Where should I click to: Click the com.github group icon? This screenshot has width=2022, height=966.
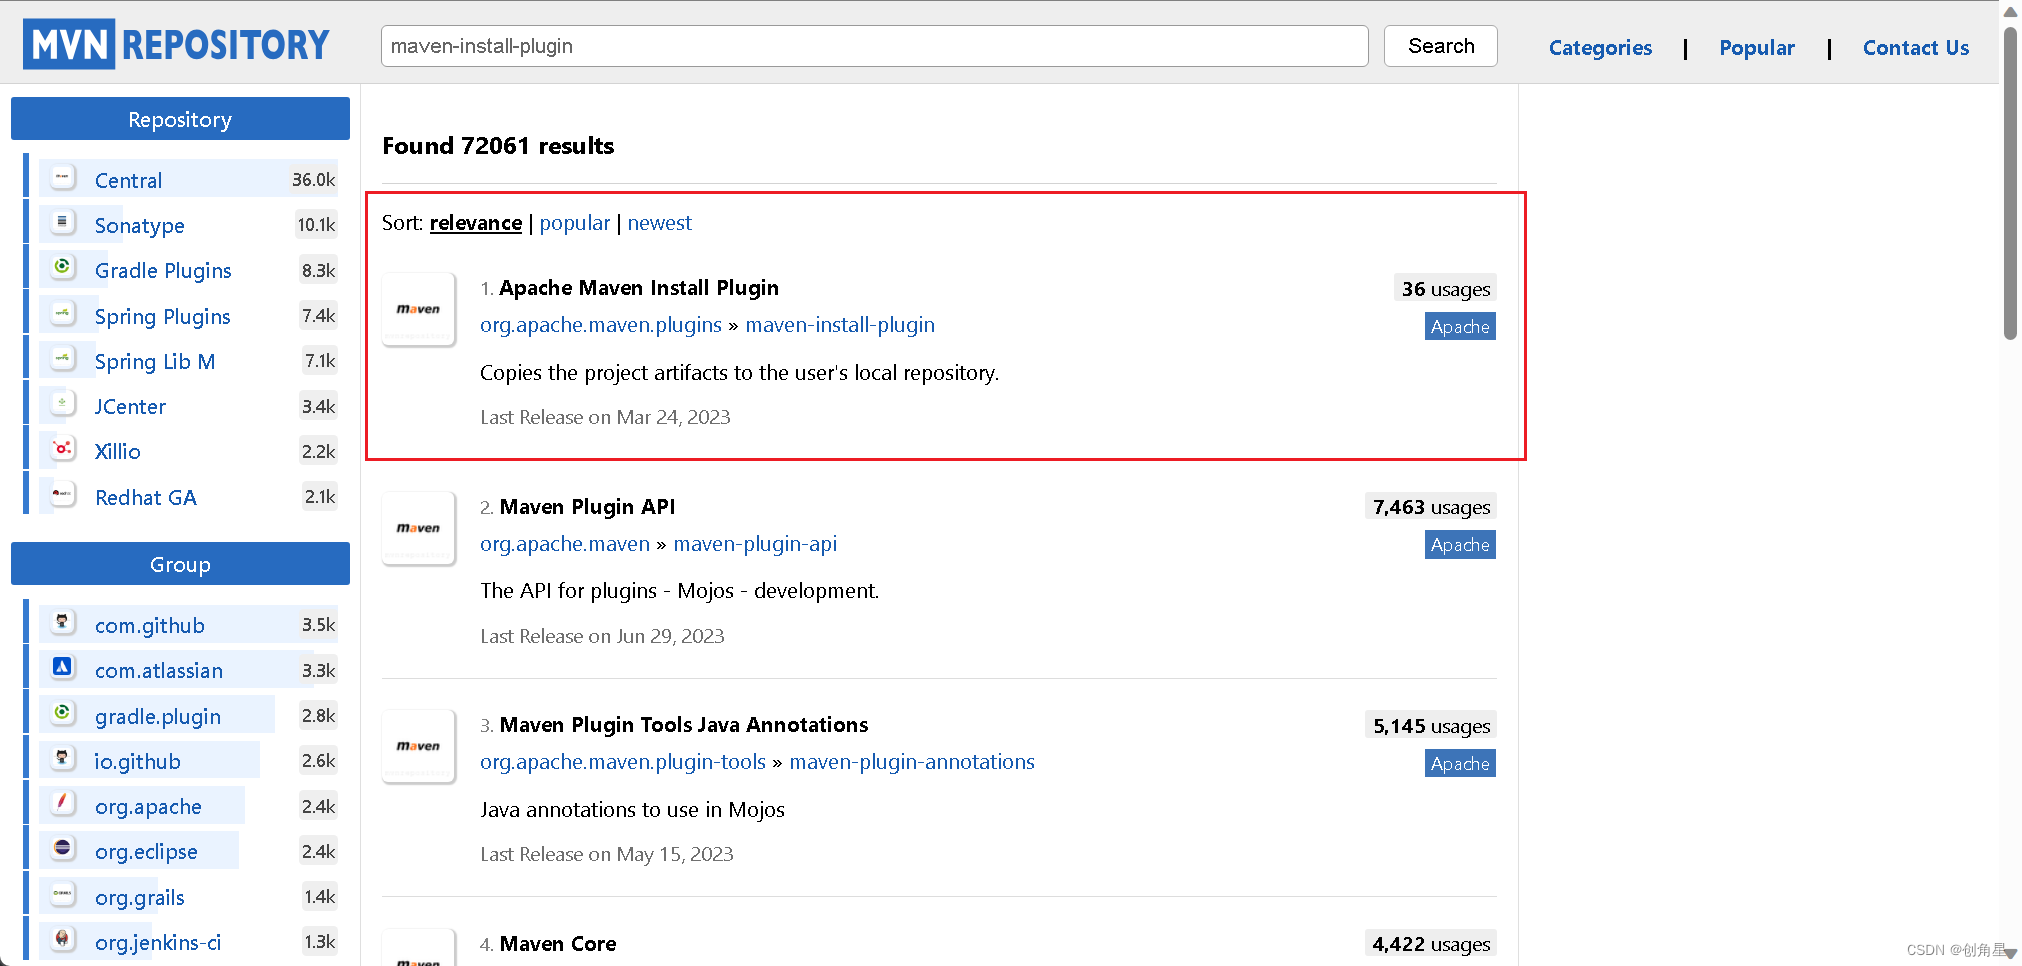point(61,623)
